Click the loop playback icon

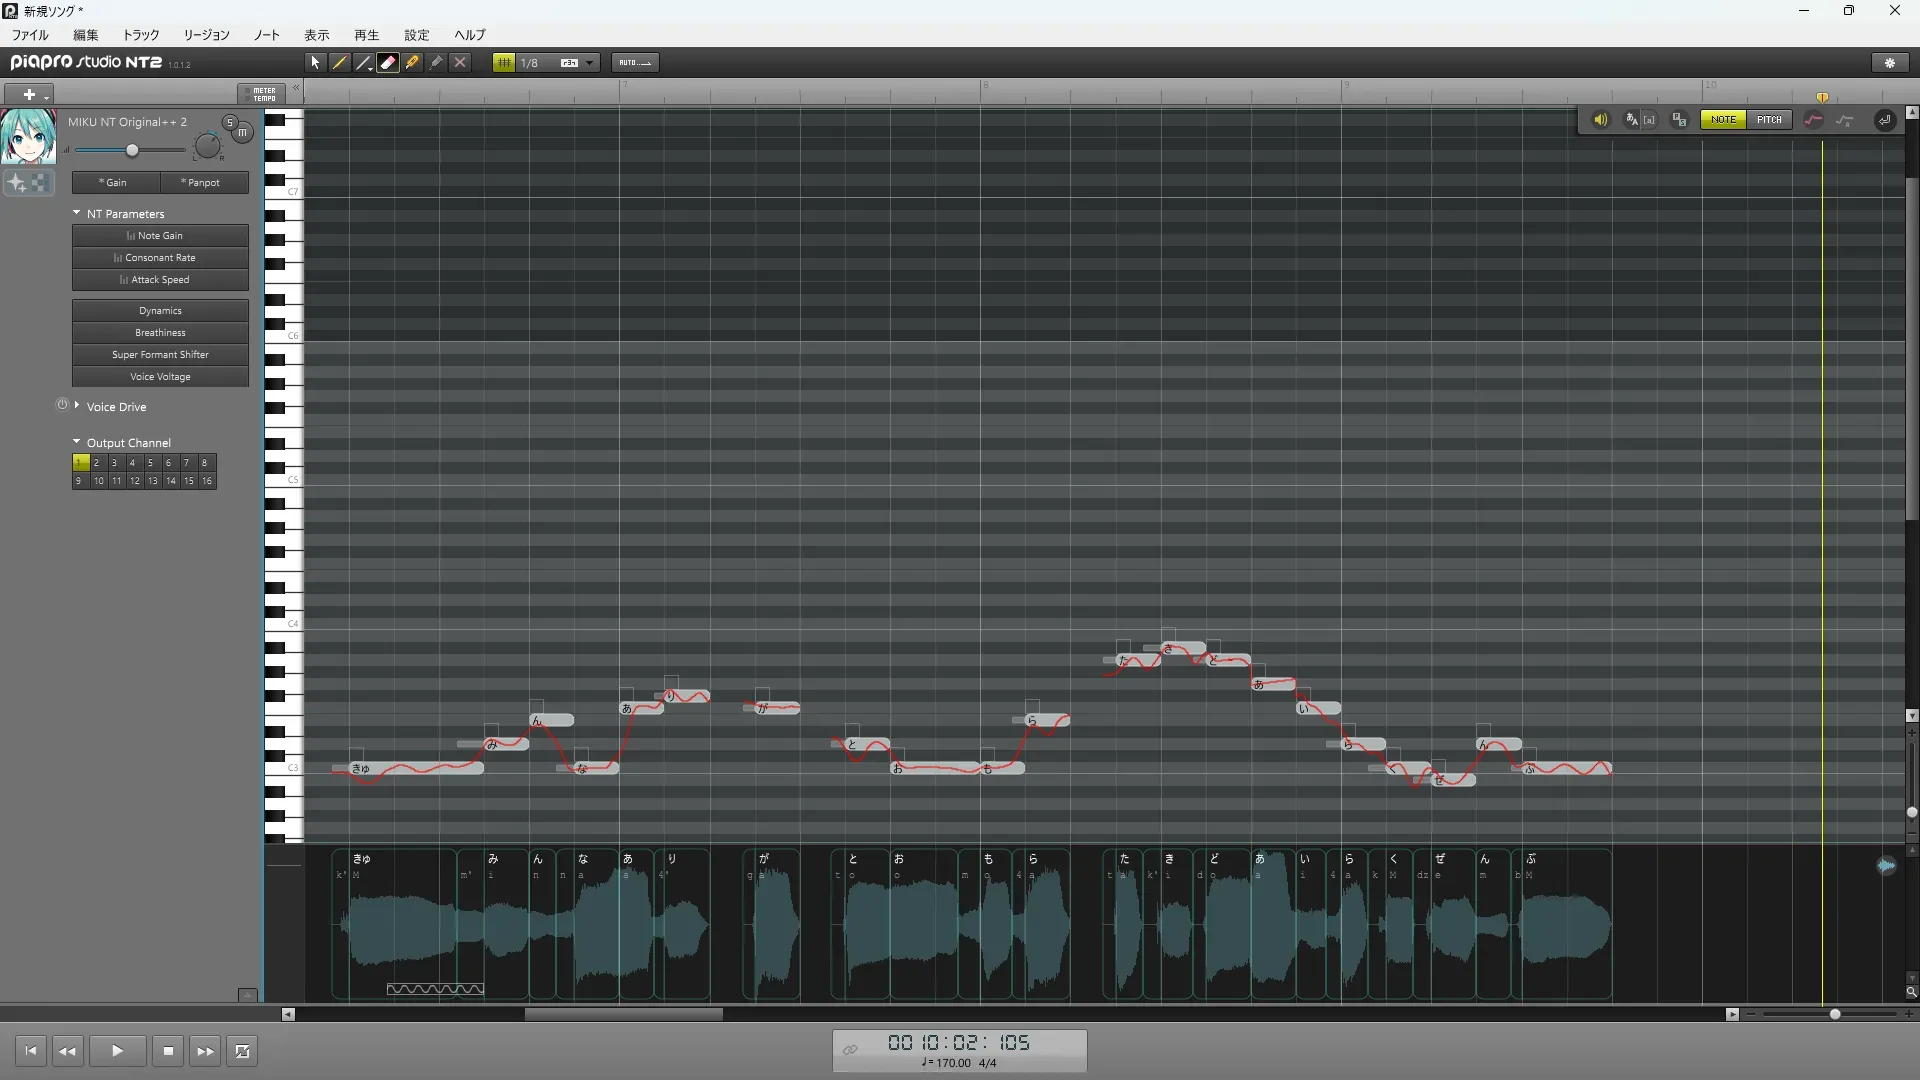pyautogui.click(x=242, y=1051)
